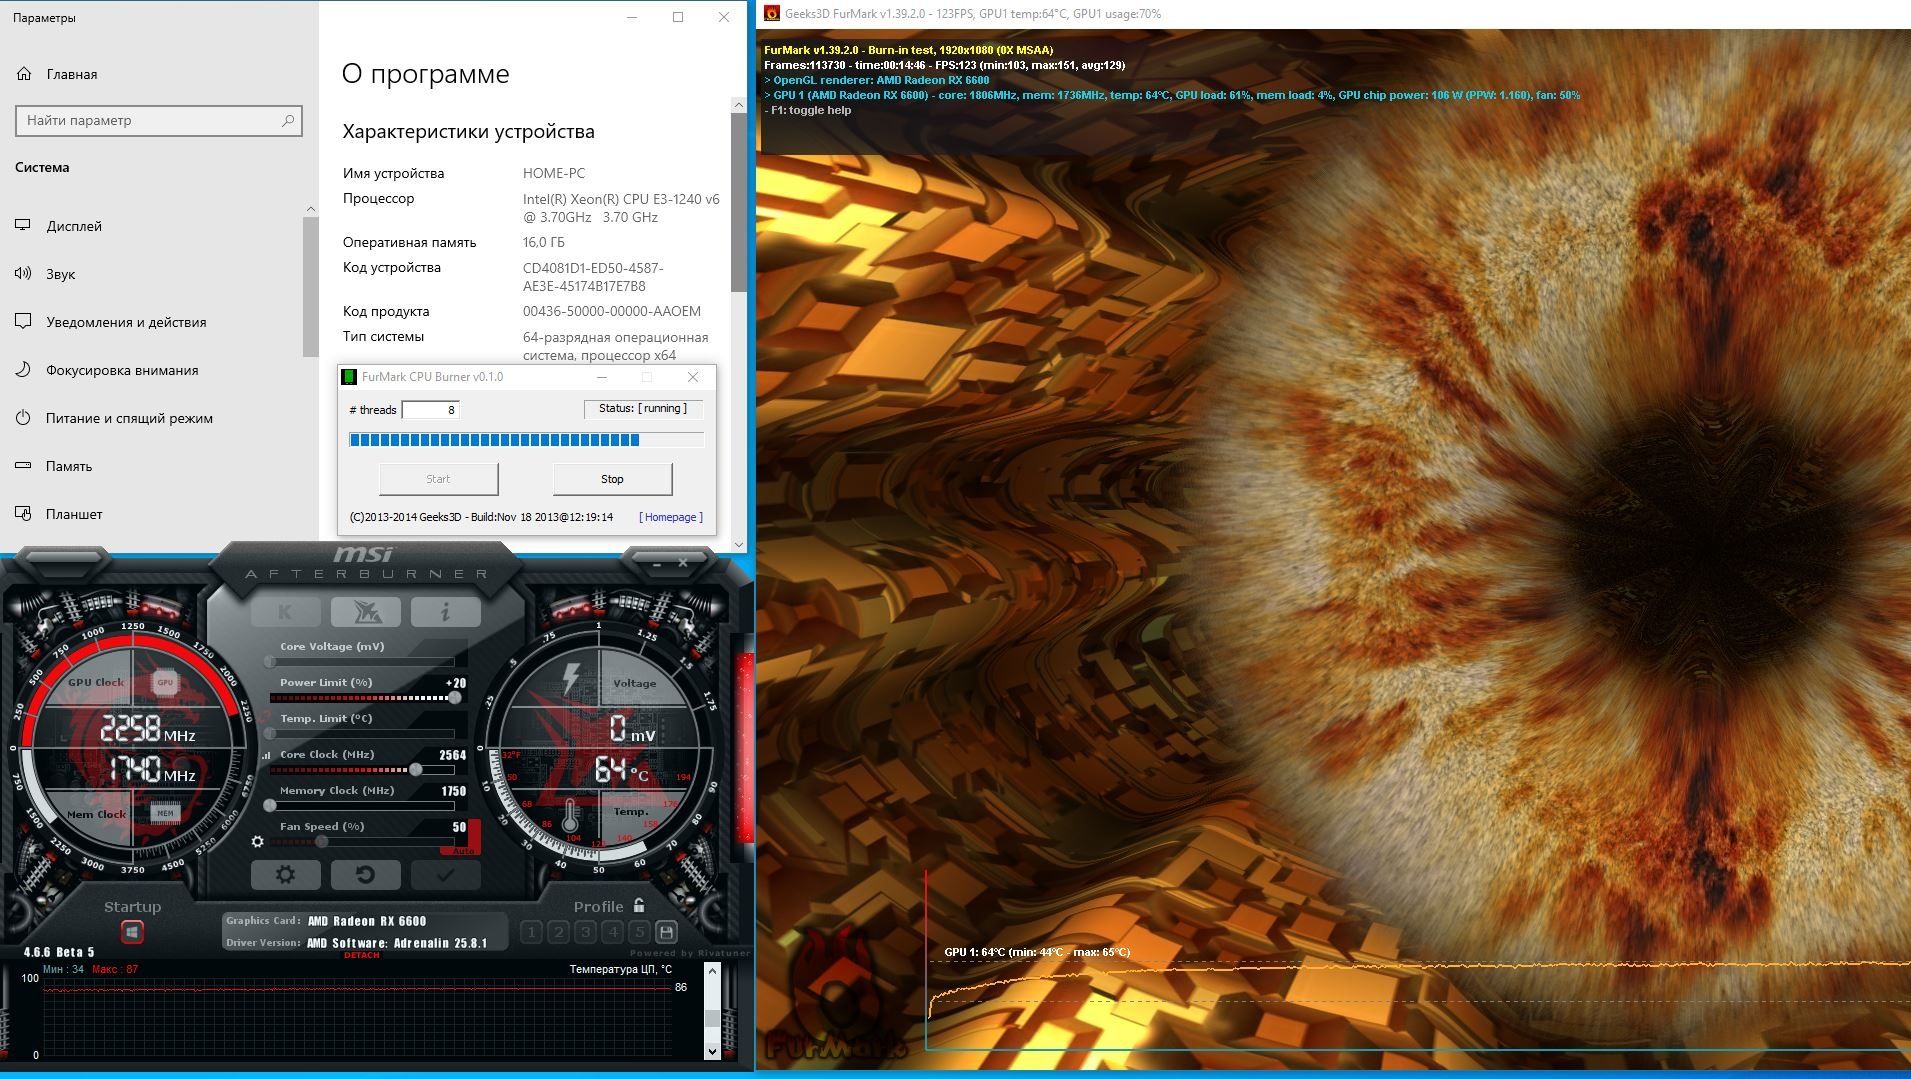Maximize the Параметры window
Screen dimensions: 1911x1079
[x=678, y=17]
